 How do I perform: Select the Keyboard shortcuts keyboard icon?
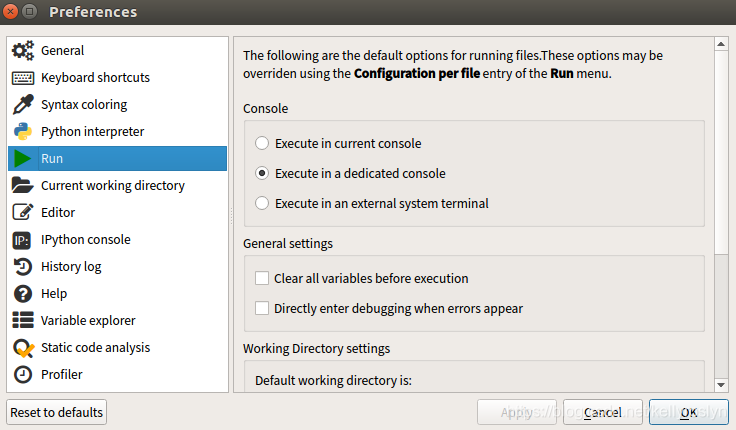22,78
